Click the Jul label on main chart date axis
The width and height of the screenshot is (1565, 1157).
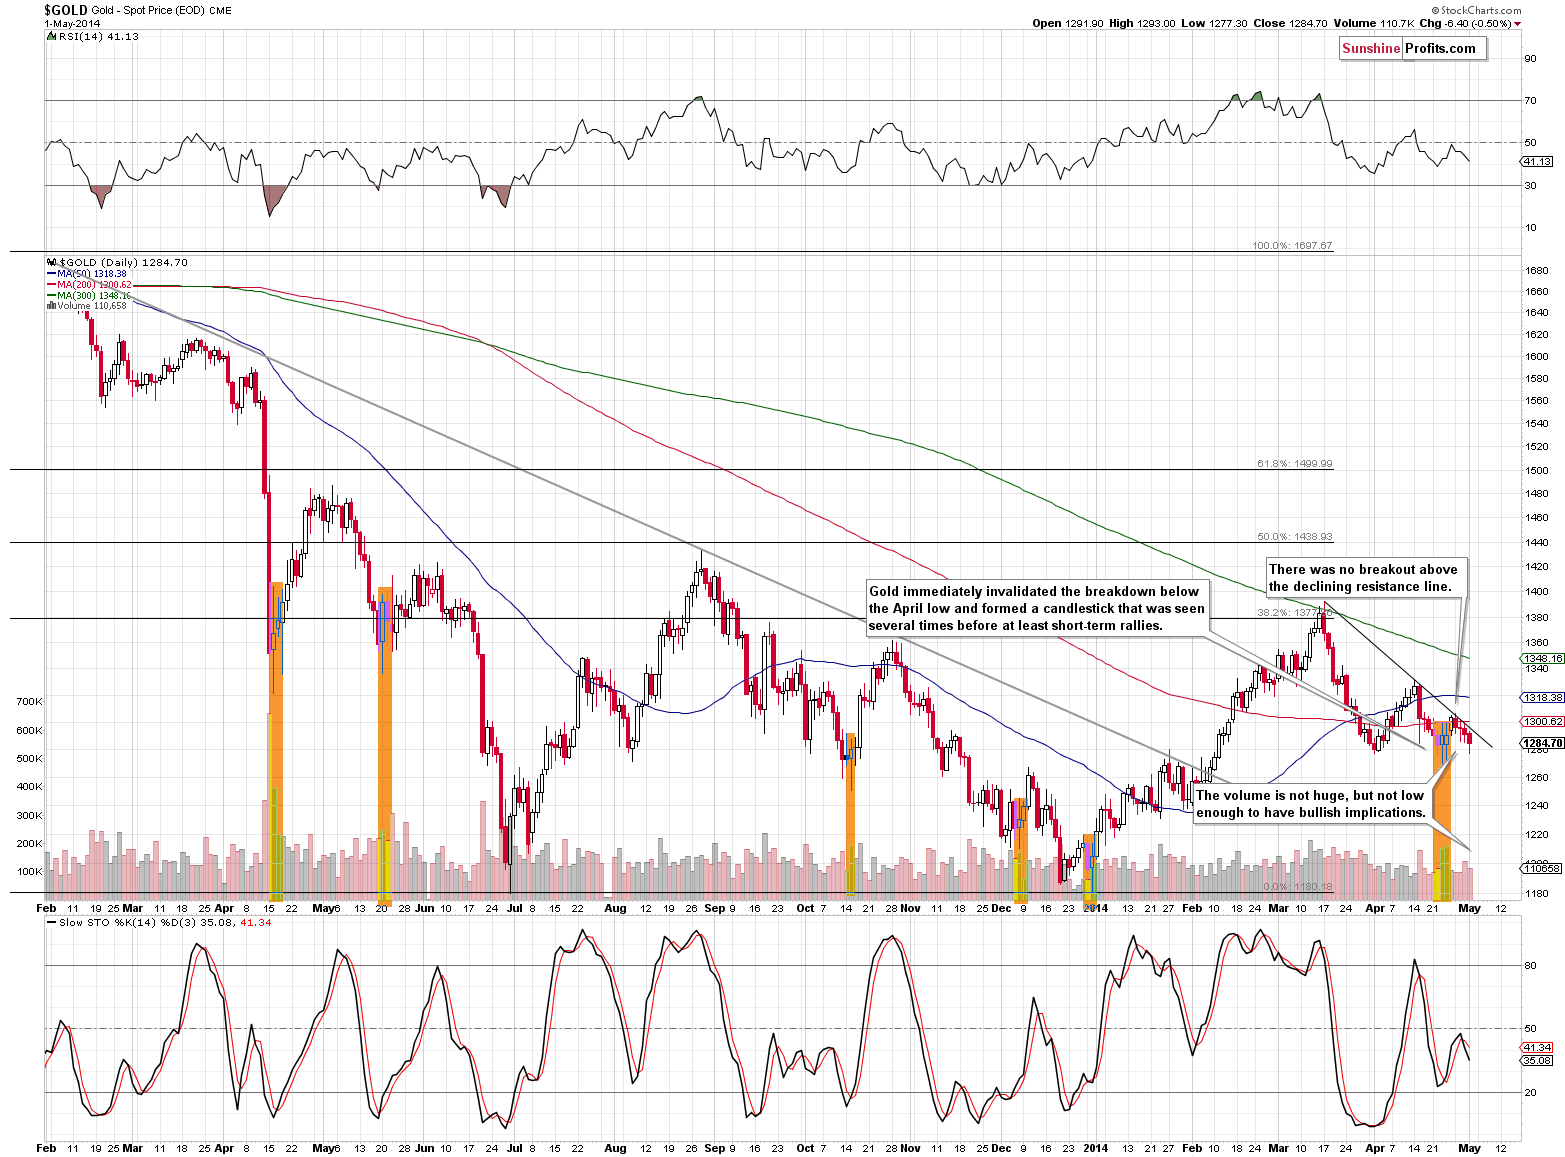tap(514, 908)
